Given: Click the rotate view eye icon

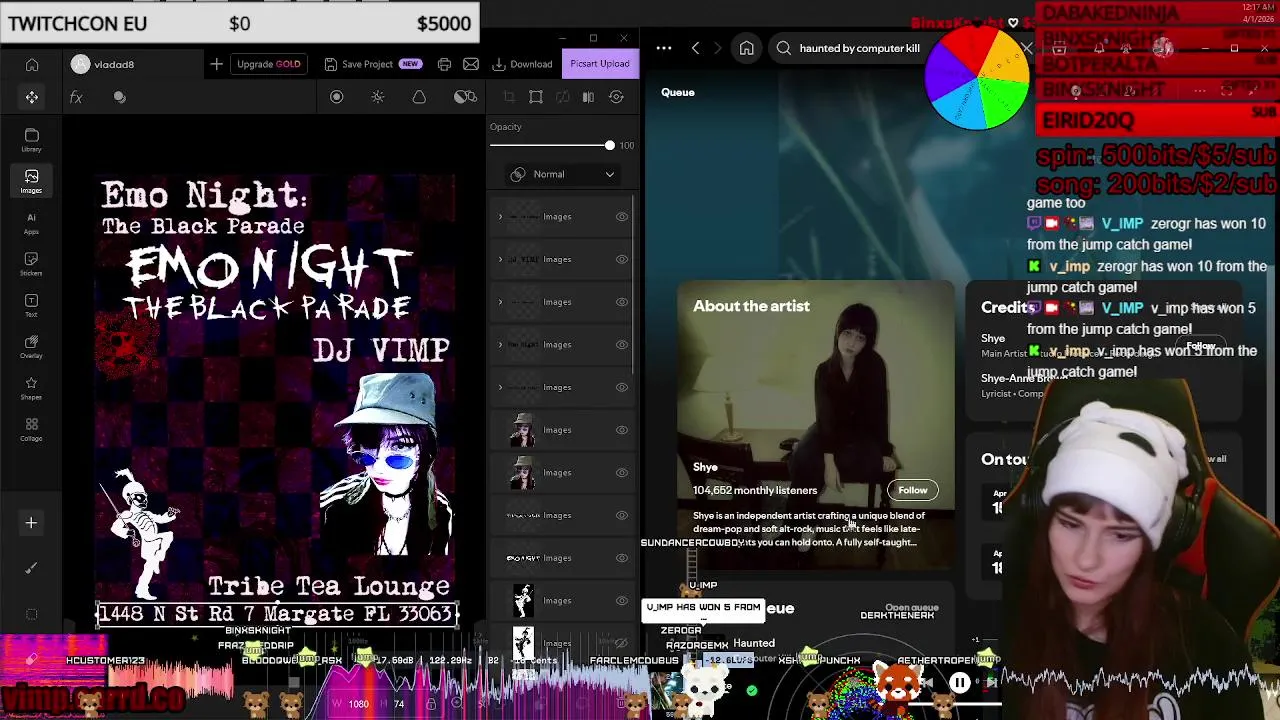Looking at the screenshot, I should (616, 97).
